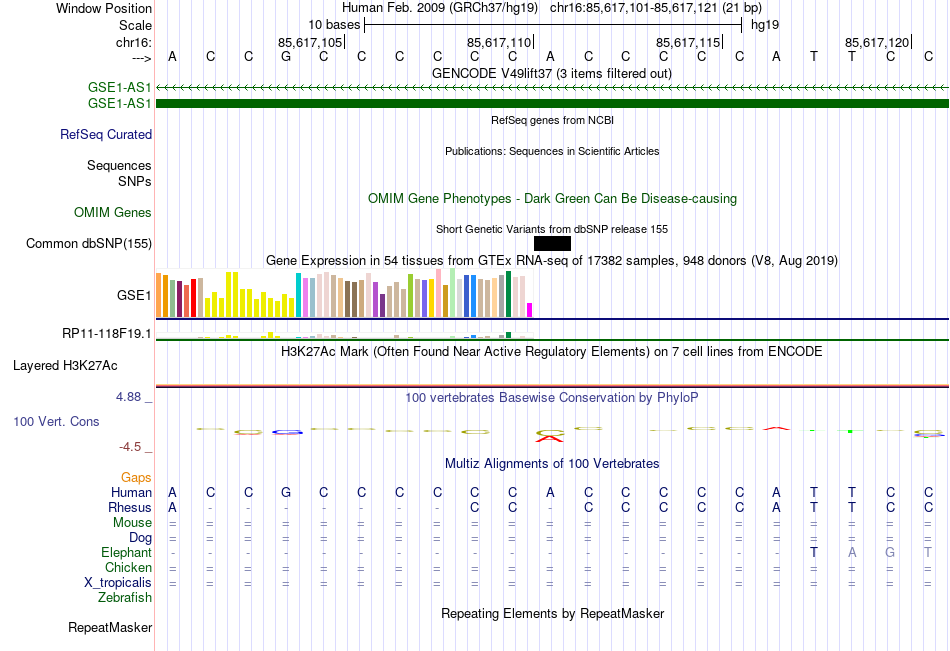Click the 'hg19' label beside the scale bar
This screenshot has width=950, height=651.
(x=765, y=25)
